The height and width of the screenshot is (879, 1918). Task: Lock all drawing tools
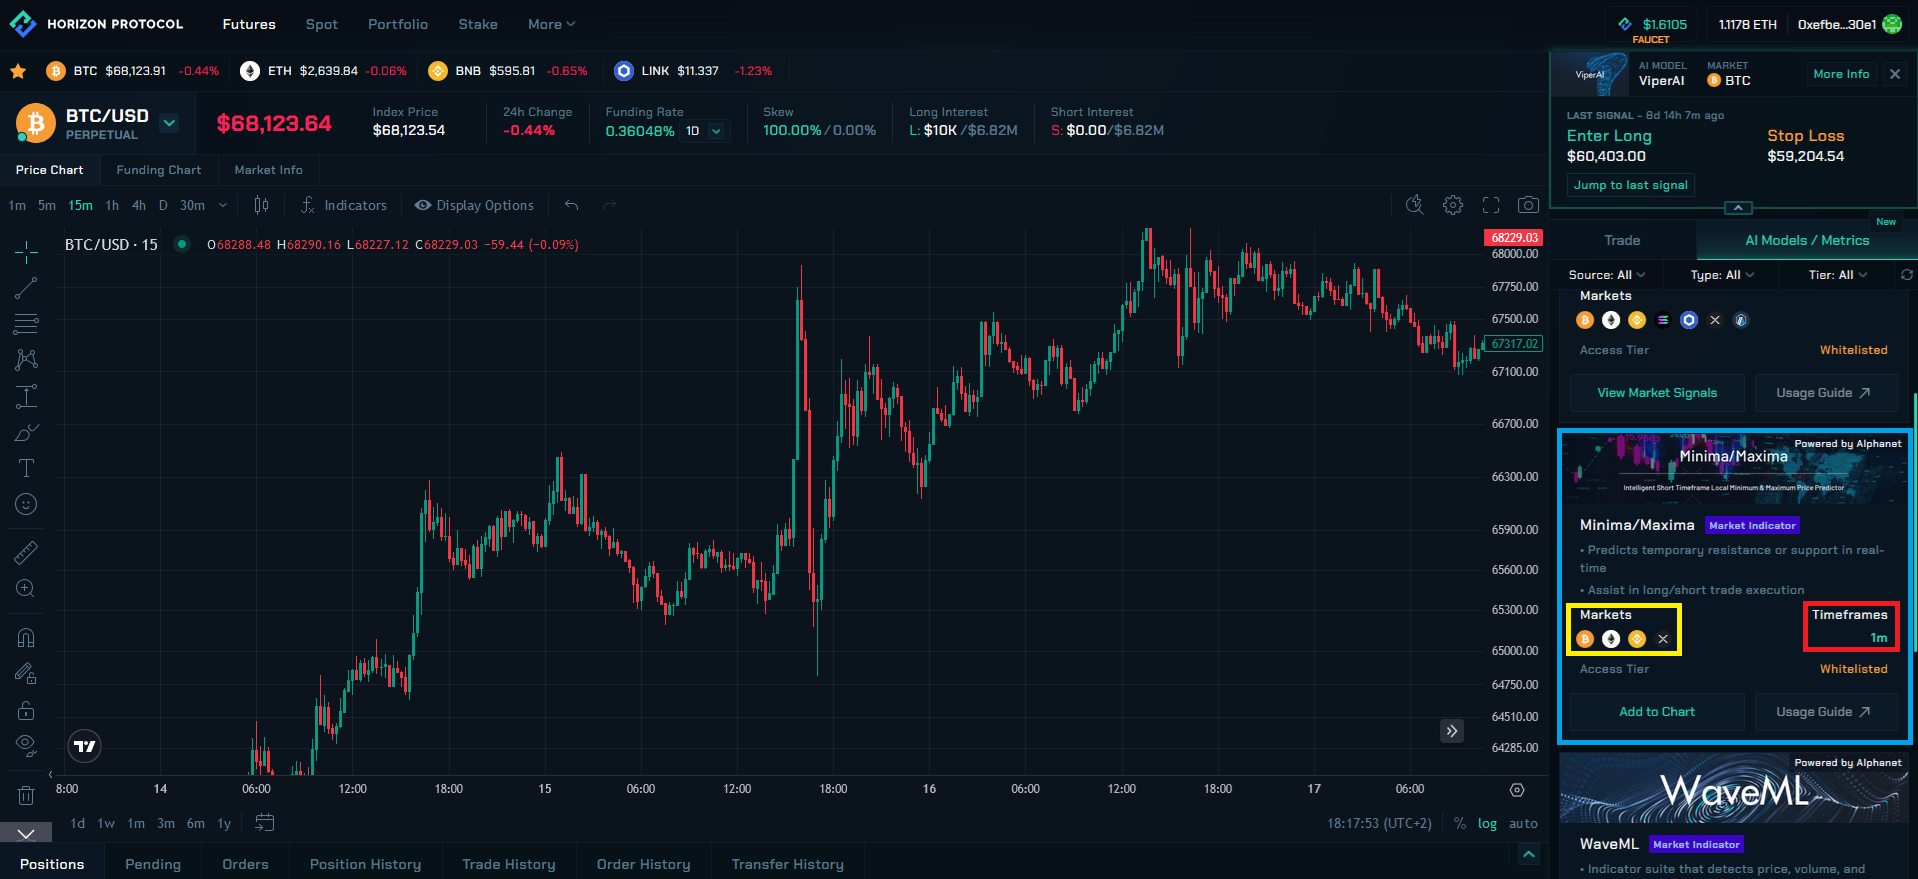pyautogui.click(x=26, y=710)
